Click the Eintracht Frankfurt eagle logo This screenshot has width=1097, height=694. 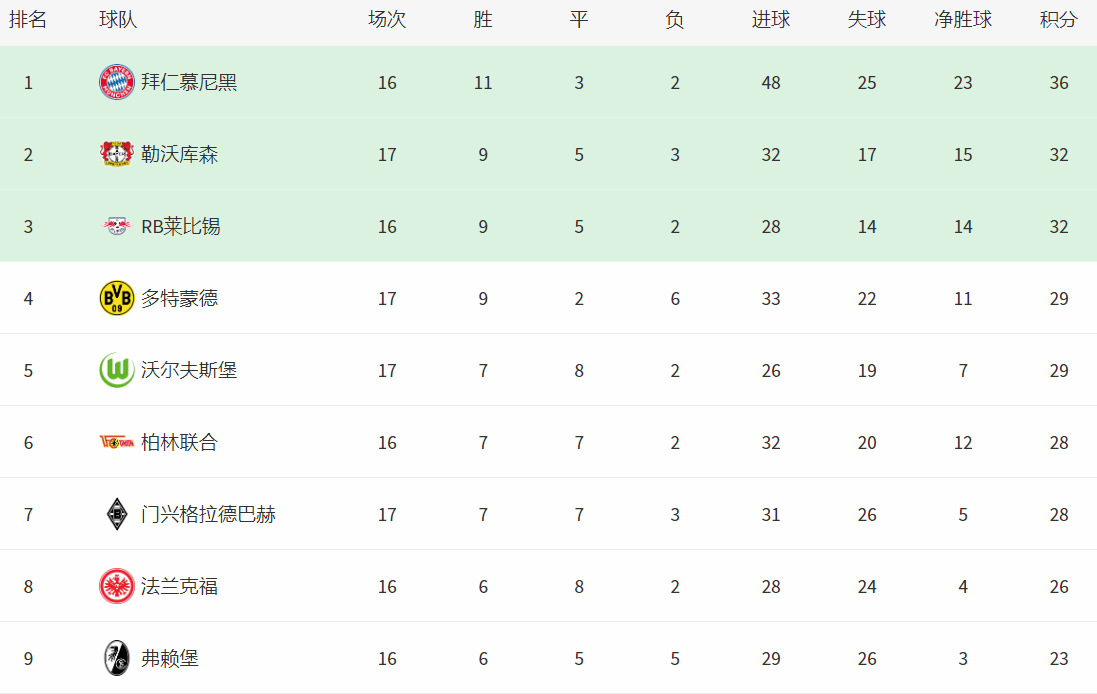click(117, 587)
